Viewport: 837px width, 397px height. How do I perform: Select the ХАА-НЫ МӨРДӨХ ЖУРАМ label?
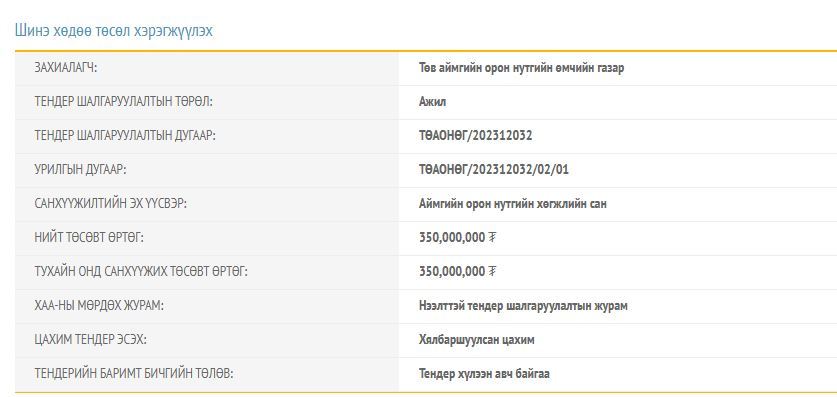coord(99,306)
